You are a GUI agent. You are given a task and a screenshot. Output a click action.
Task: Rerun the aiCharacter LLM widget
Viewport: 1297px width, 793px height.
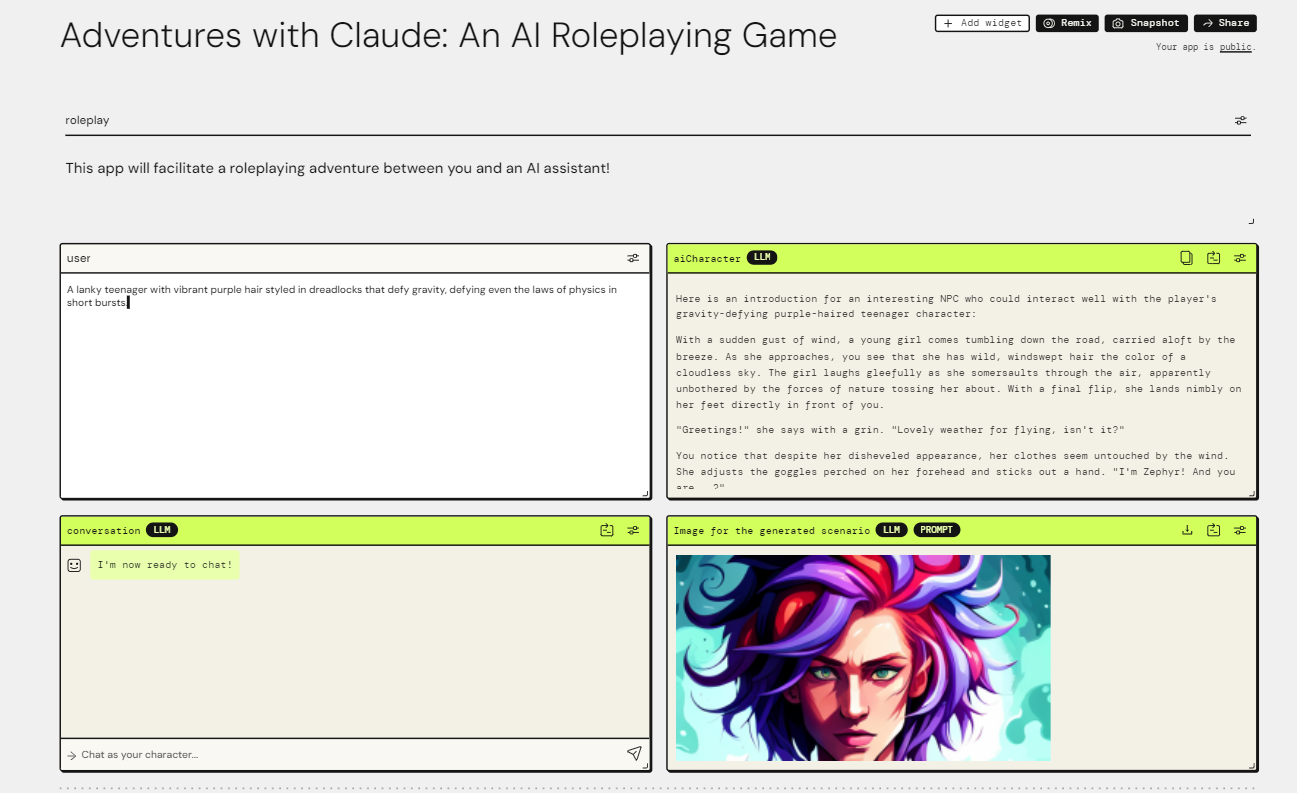tap(1213, 257)
